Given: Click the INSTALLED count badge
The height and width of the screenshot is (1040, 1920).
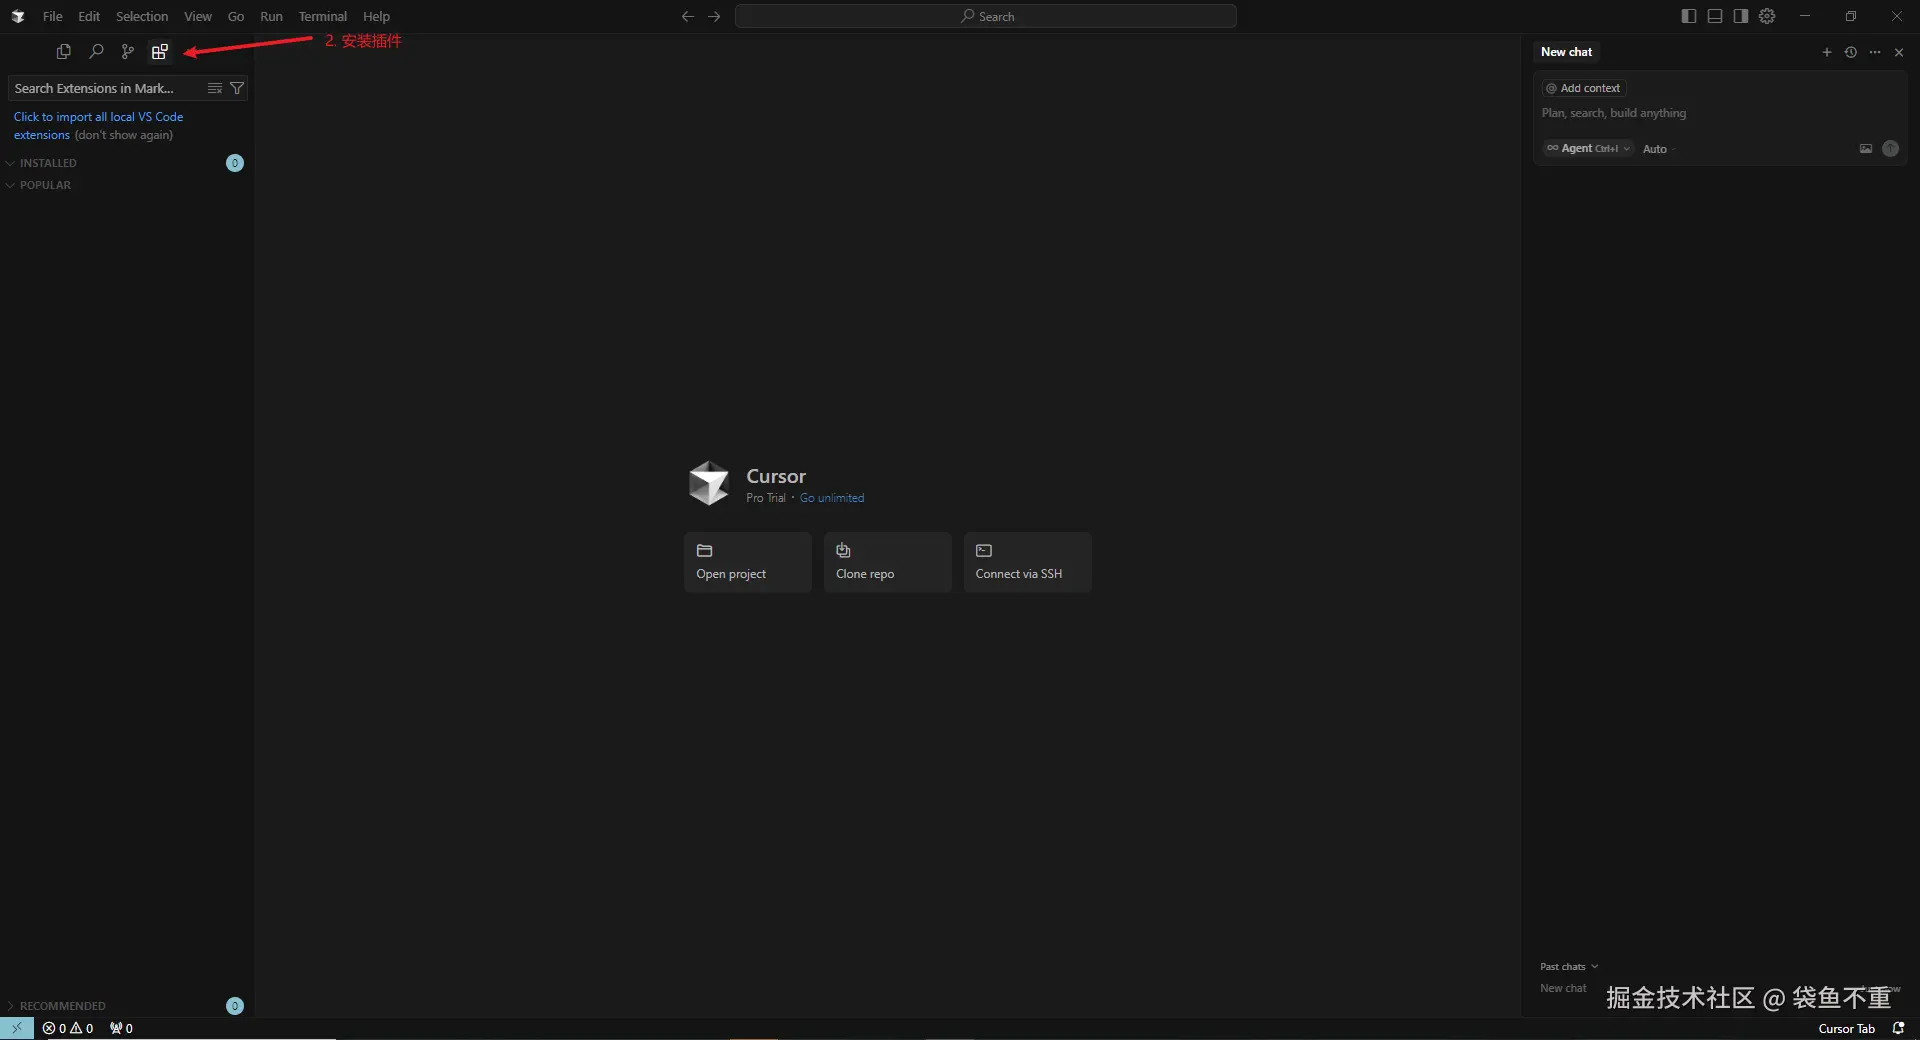Looking at the screenshot, I should 235,163.
